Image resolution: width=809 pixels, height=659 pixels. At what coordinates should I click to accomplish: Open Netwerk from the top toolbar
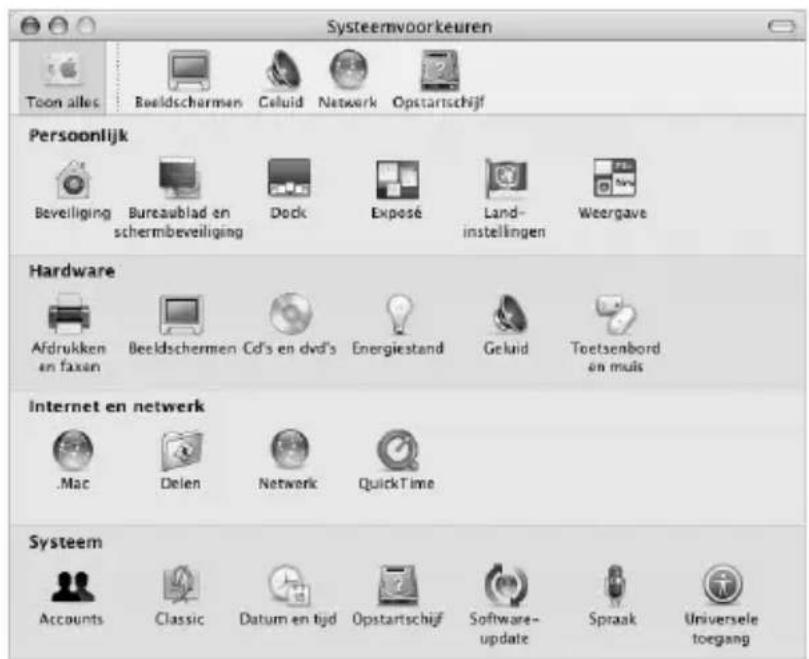pos(348,78)
